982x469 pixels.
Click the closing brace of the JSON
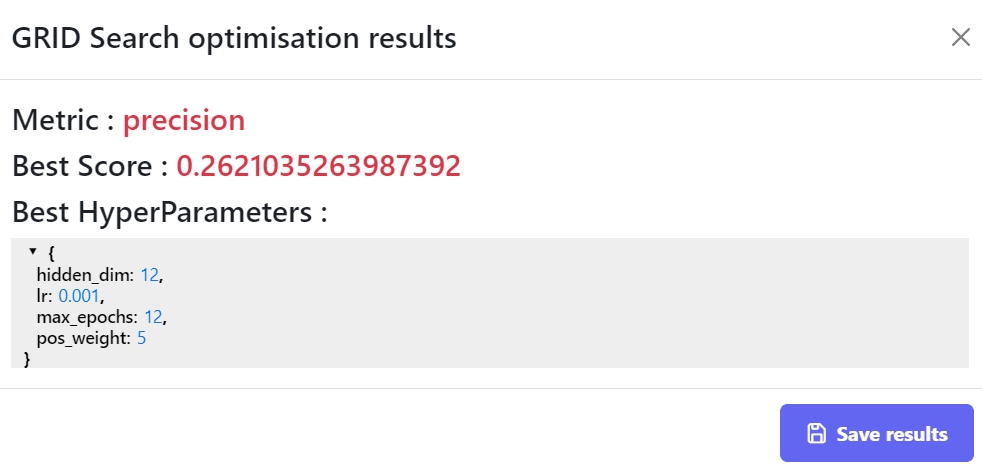(x=27, y=358)
